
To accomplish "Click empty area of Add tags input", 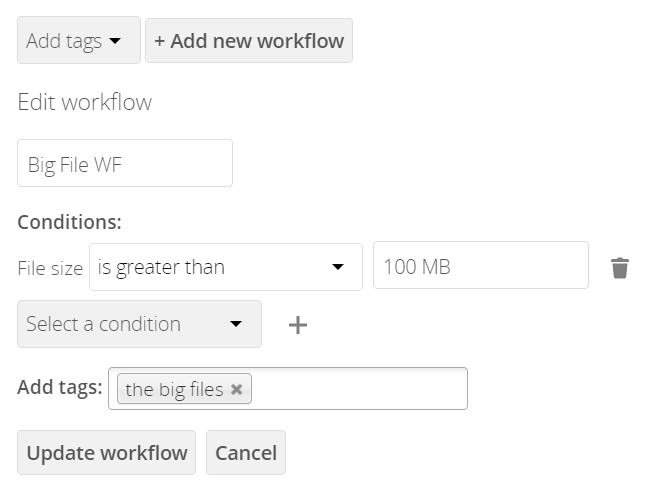I will (359, 389).
